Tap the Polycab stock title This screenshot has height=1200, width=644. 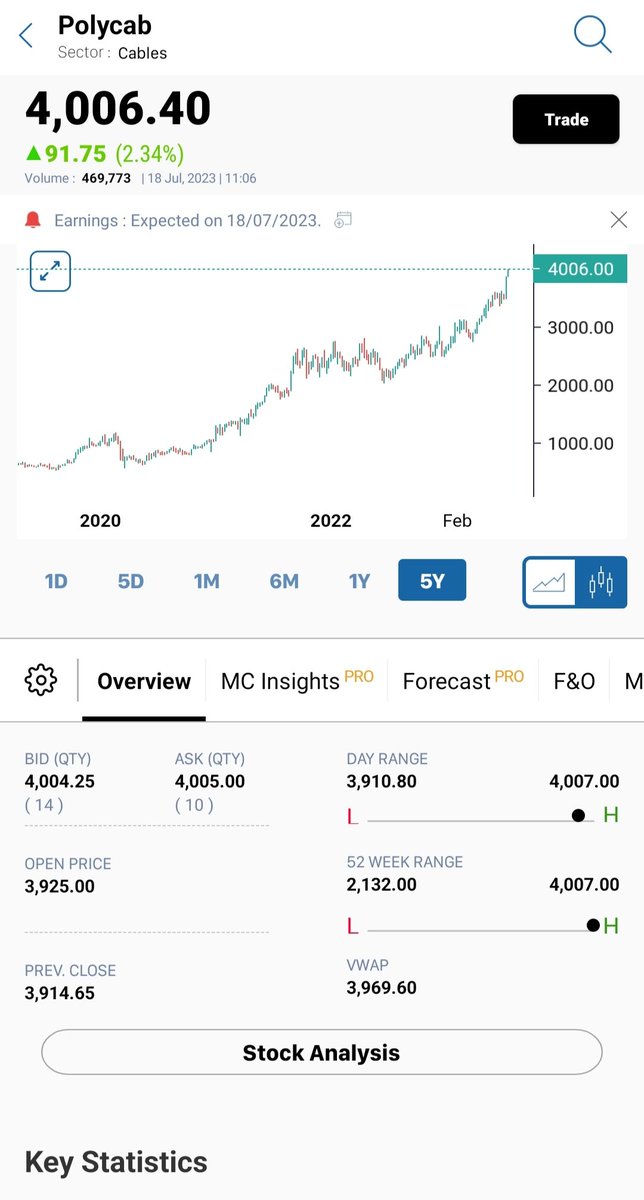[x=105, y=26]
